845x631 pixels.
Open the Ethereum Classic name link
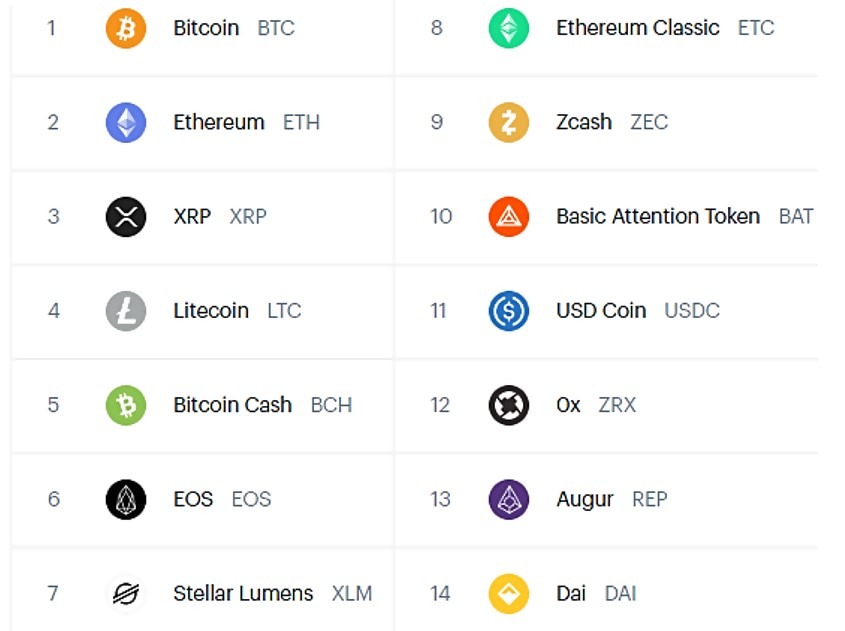click(x=638, y=28)
